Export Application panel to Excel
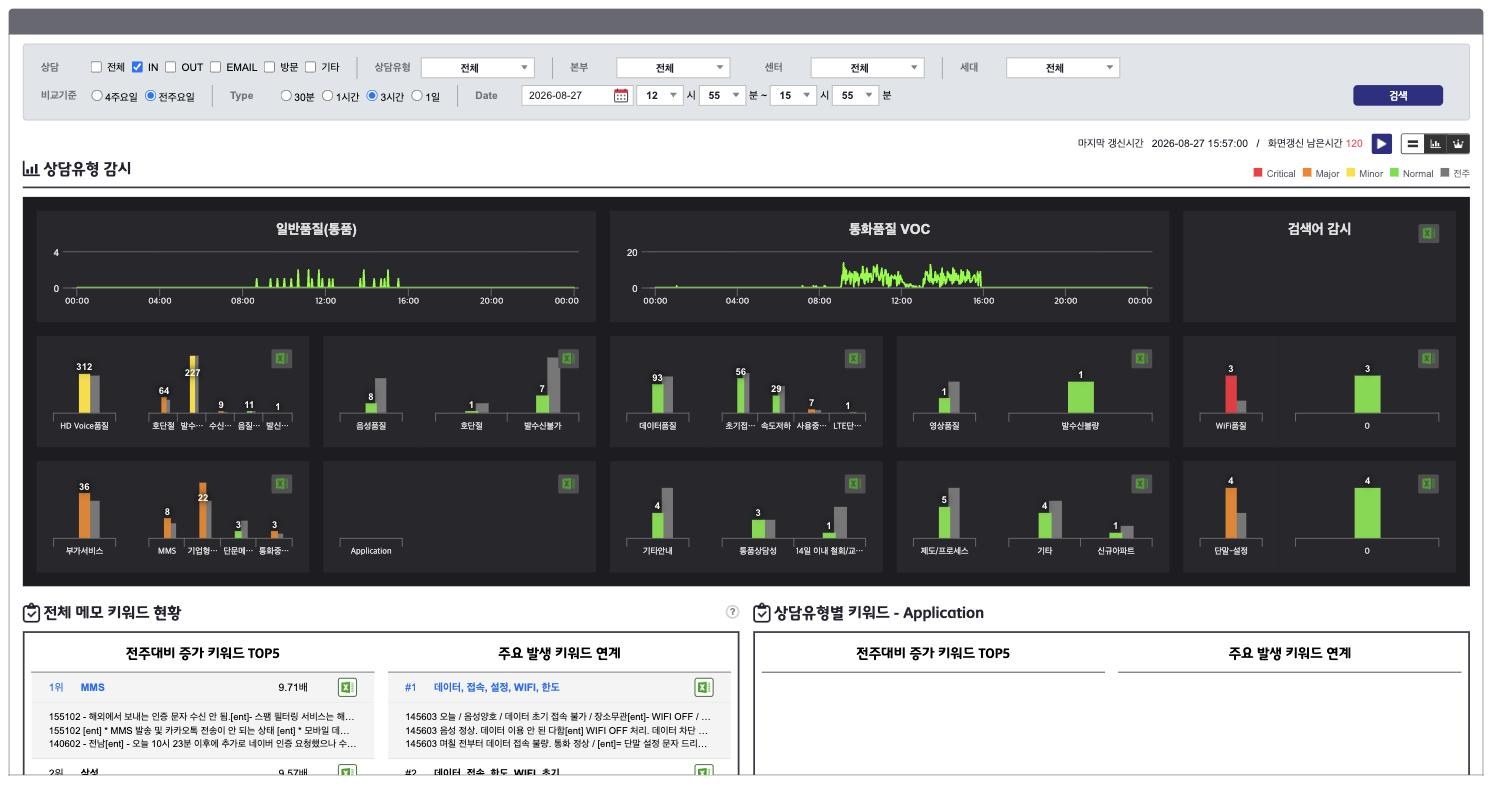The height and width of the screenshot is (812, 1492). pos(568,483)
